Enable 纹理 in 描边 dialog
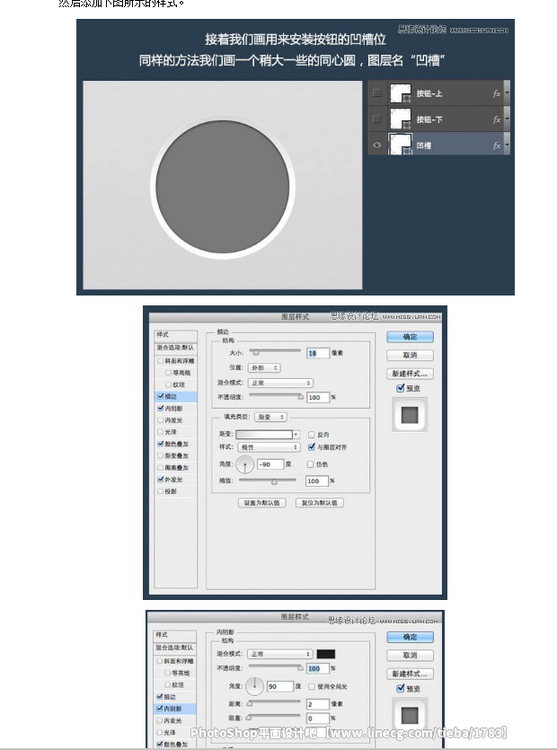The image size is (557, 750). tap(168, 385)
